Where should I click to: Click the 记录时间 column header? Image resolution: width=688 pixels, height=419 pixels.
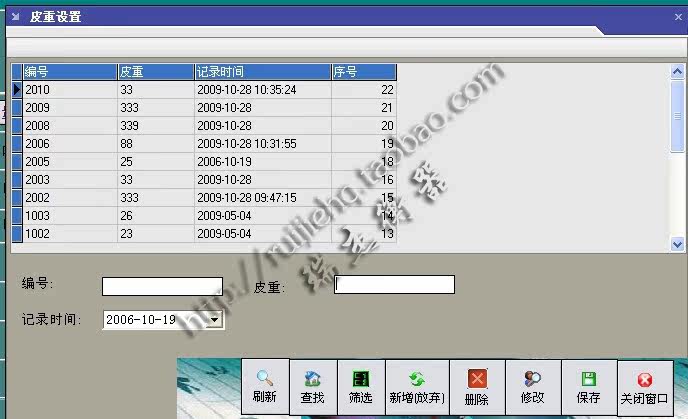(x=262, y=72)
